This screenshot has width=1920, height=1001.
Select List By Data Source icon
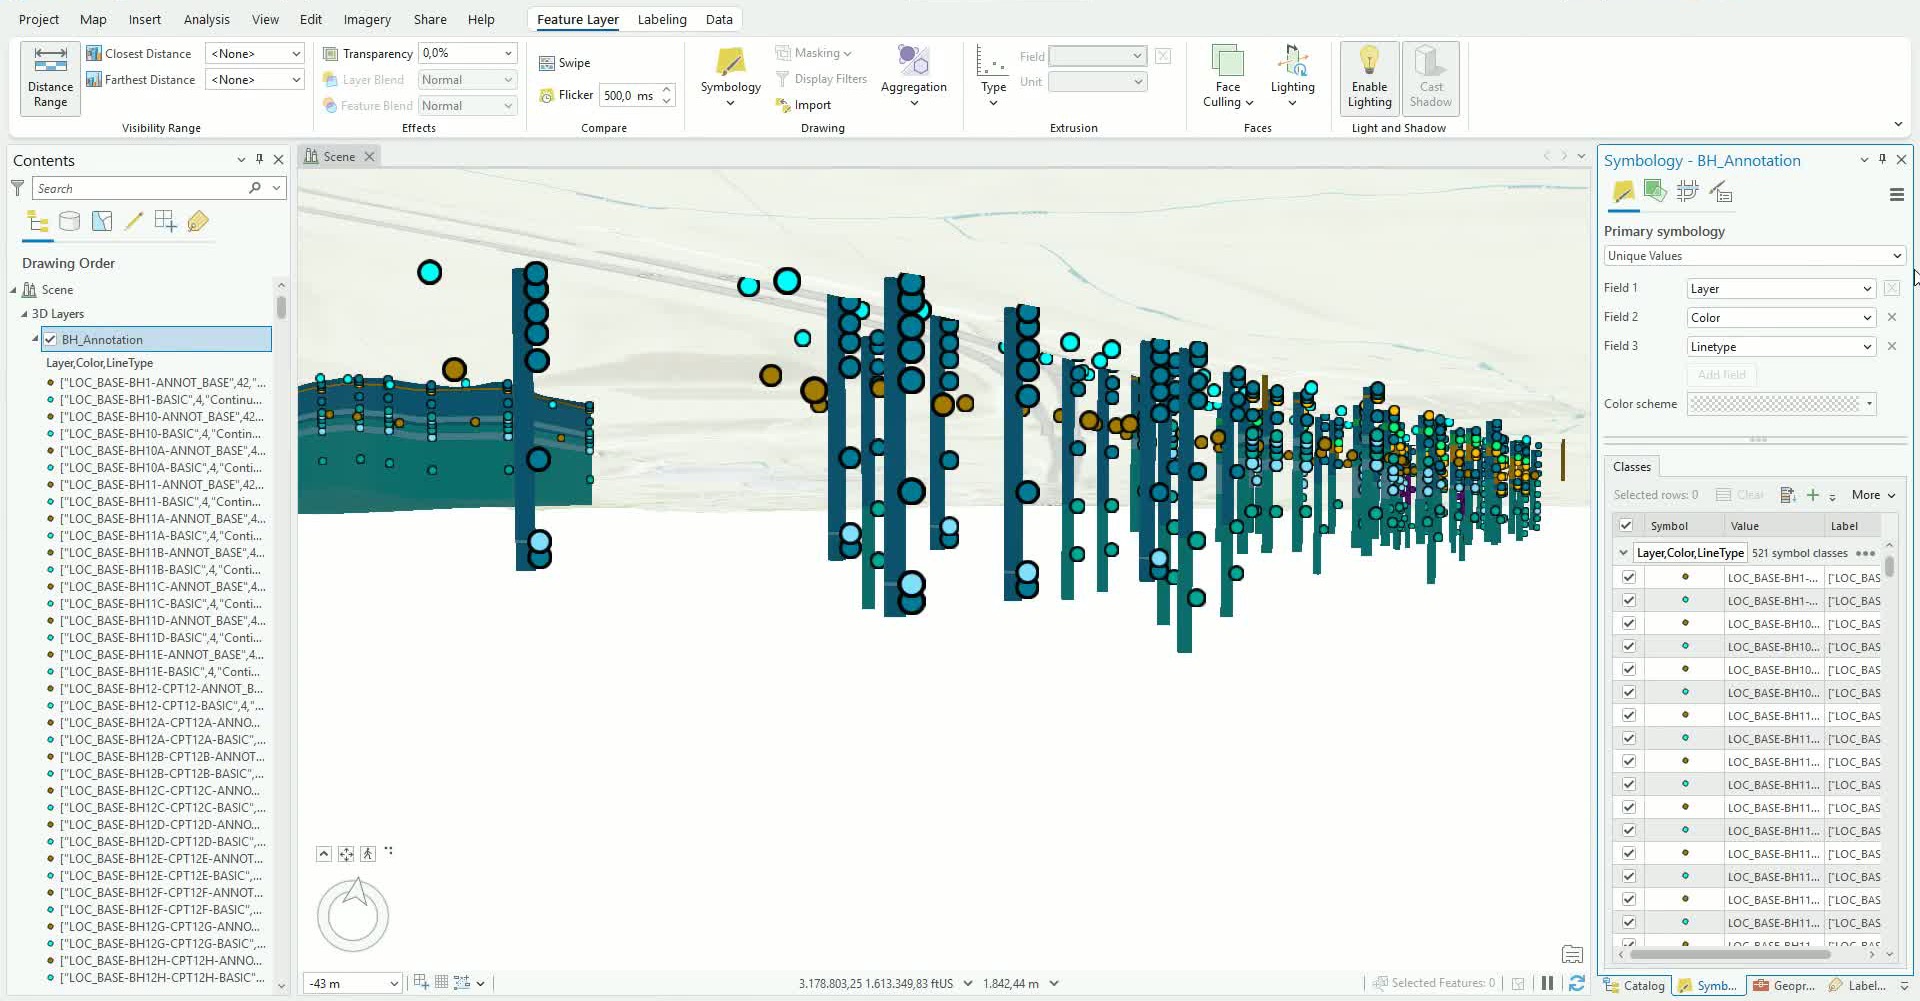[69, 221]
